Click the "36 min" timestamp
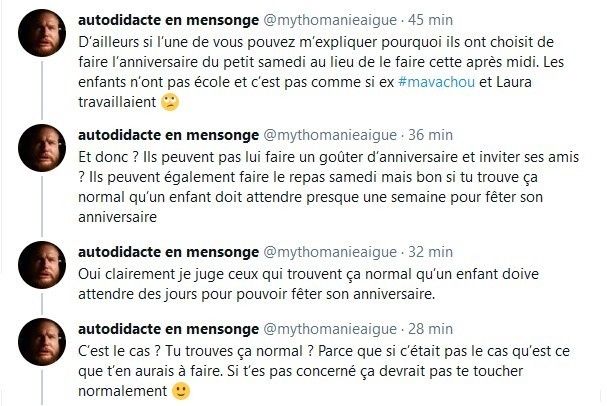Image resolution: width=607 pixels, height=406 pixels. pos(432,134)
